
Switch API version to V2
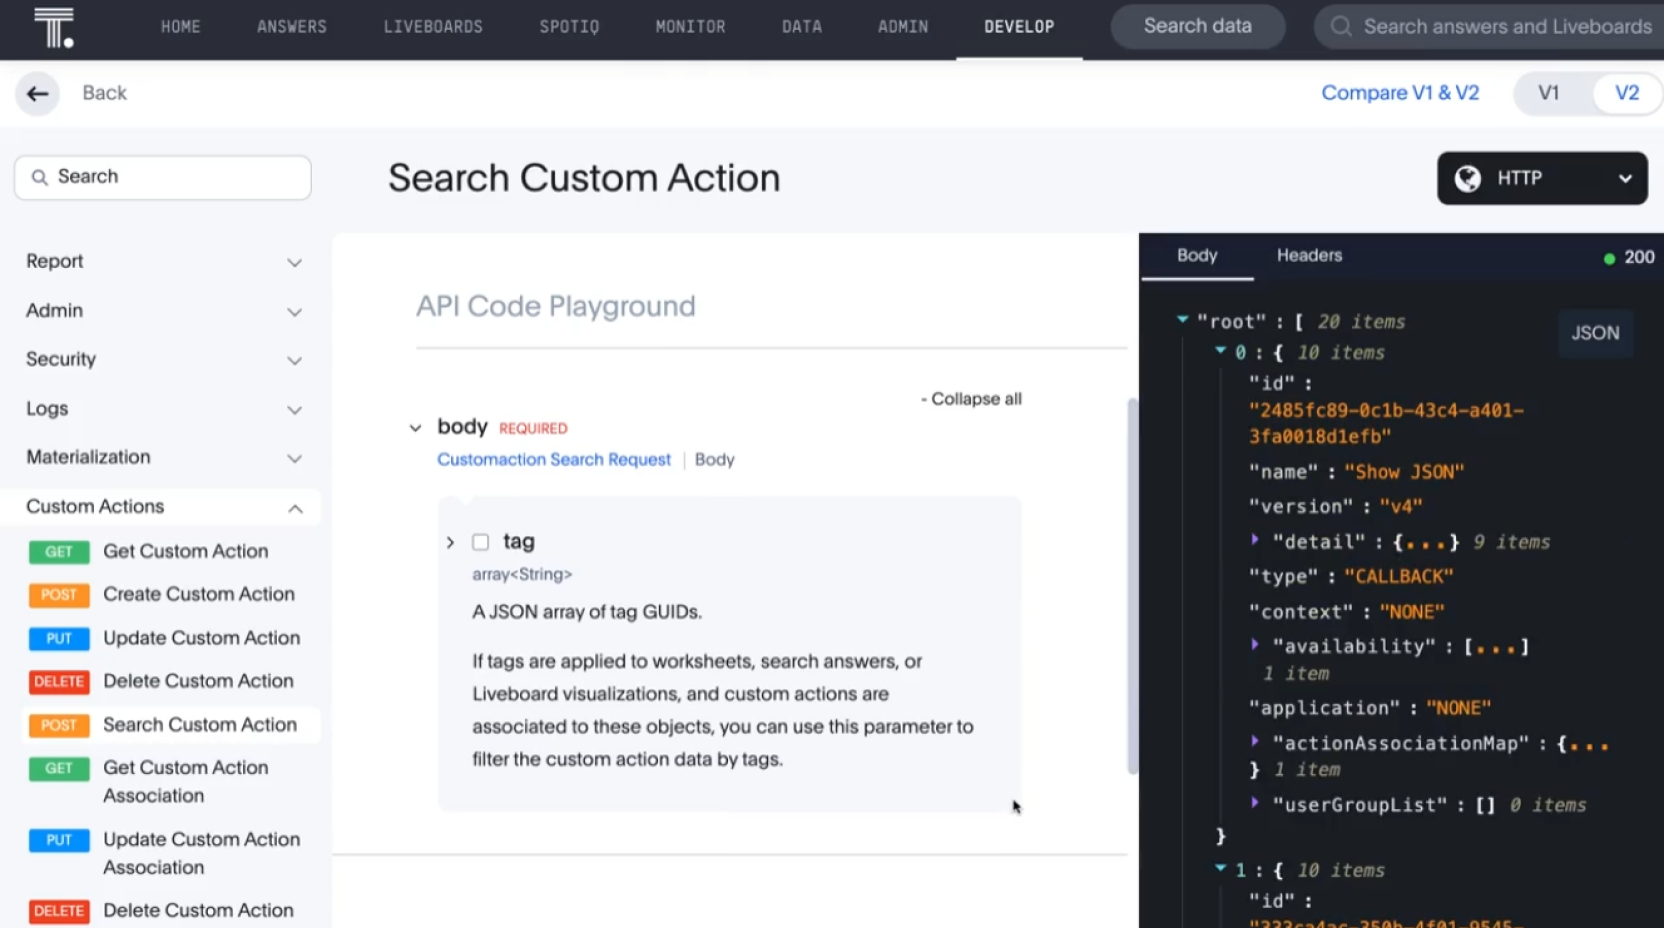coord(1627,93)
